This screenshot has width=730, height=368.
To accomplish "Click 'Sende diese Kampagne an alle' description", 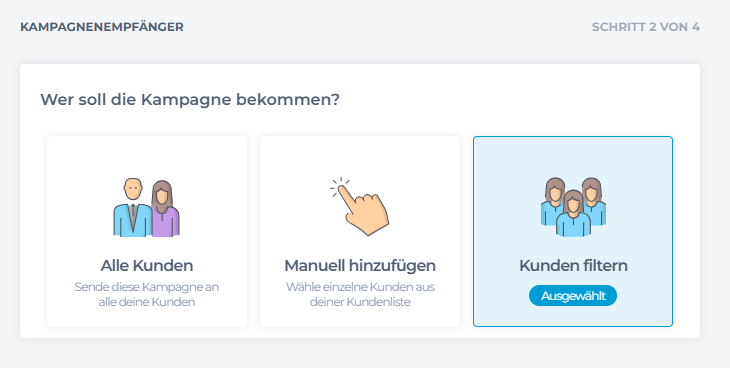I will 147,294.
